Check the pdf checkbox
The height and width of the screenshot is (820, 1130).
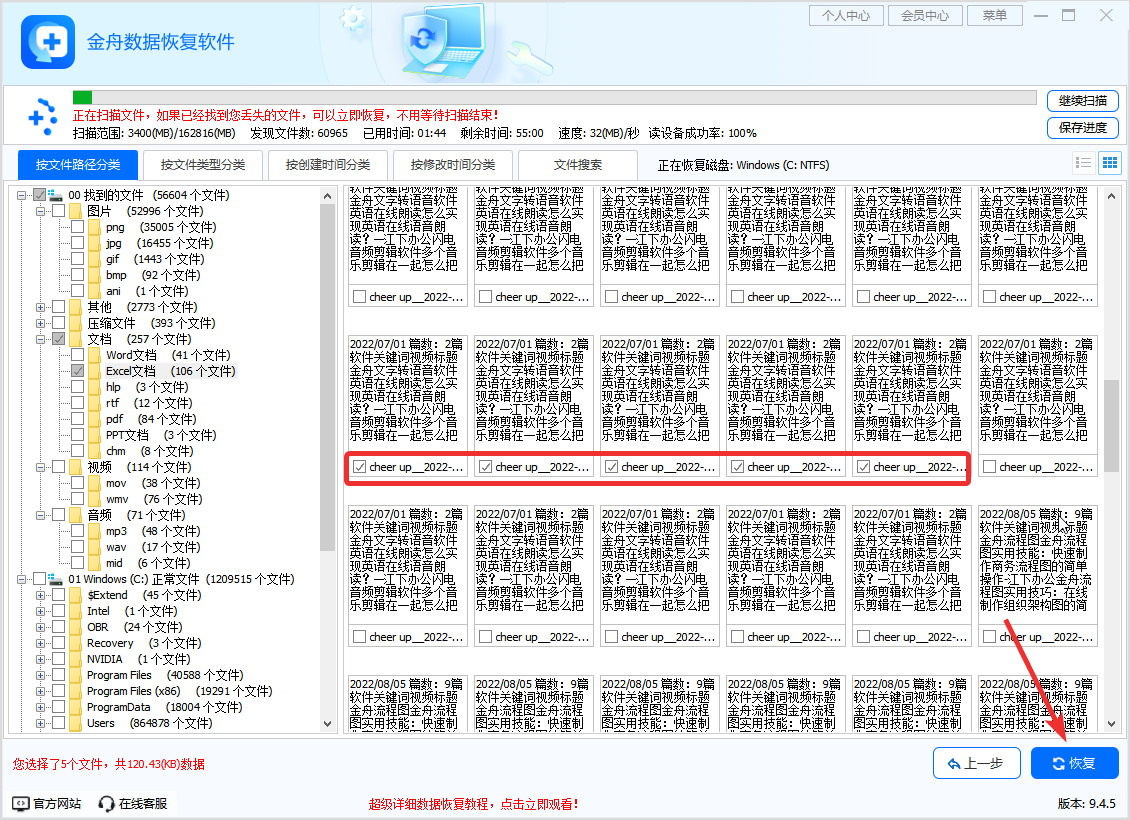tap(77, 419)
